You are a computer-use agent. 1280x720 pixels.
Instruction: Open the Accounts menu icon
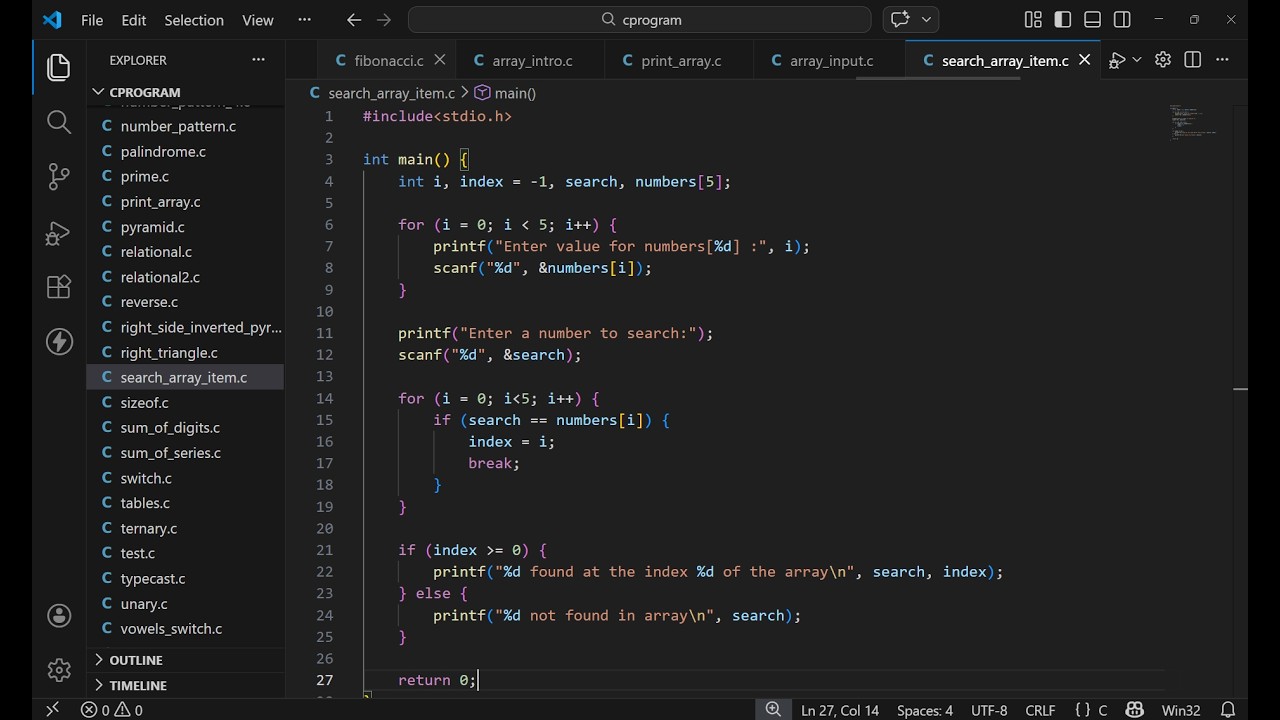[59, 615]
